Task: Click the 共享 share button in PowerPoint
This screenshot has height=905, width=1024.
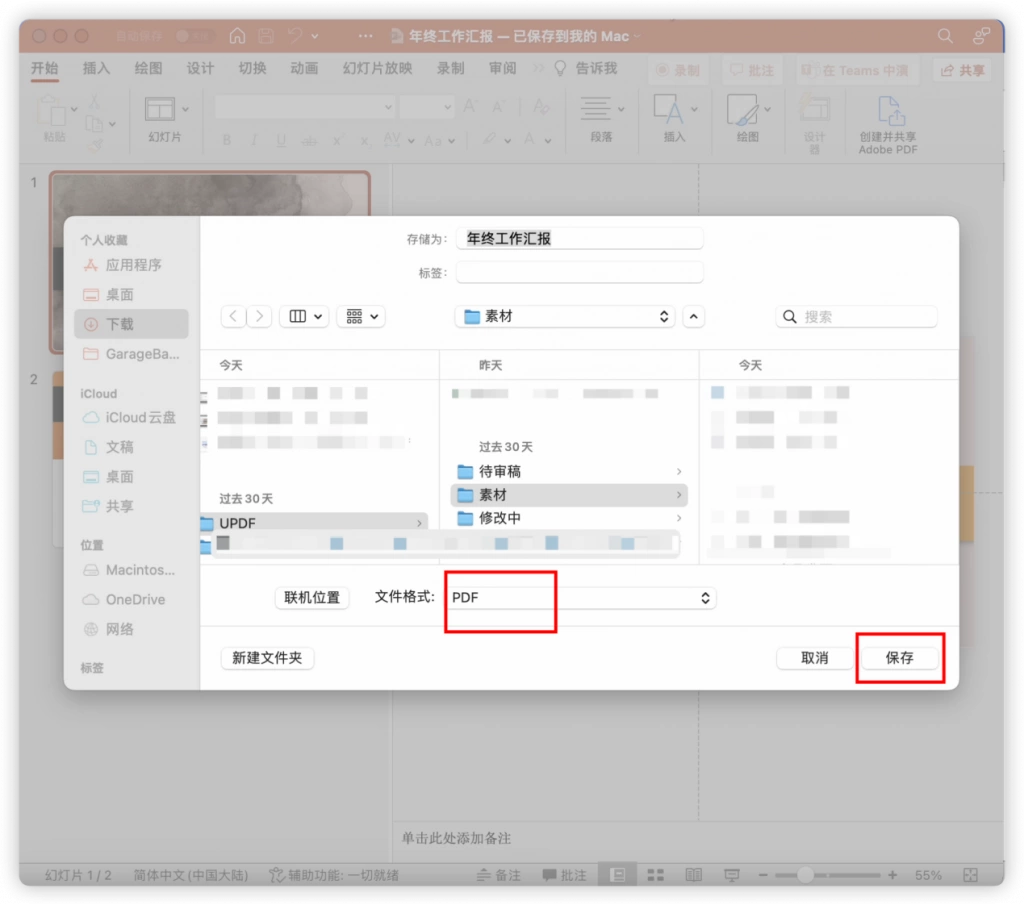Action: (963, 71)
